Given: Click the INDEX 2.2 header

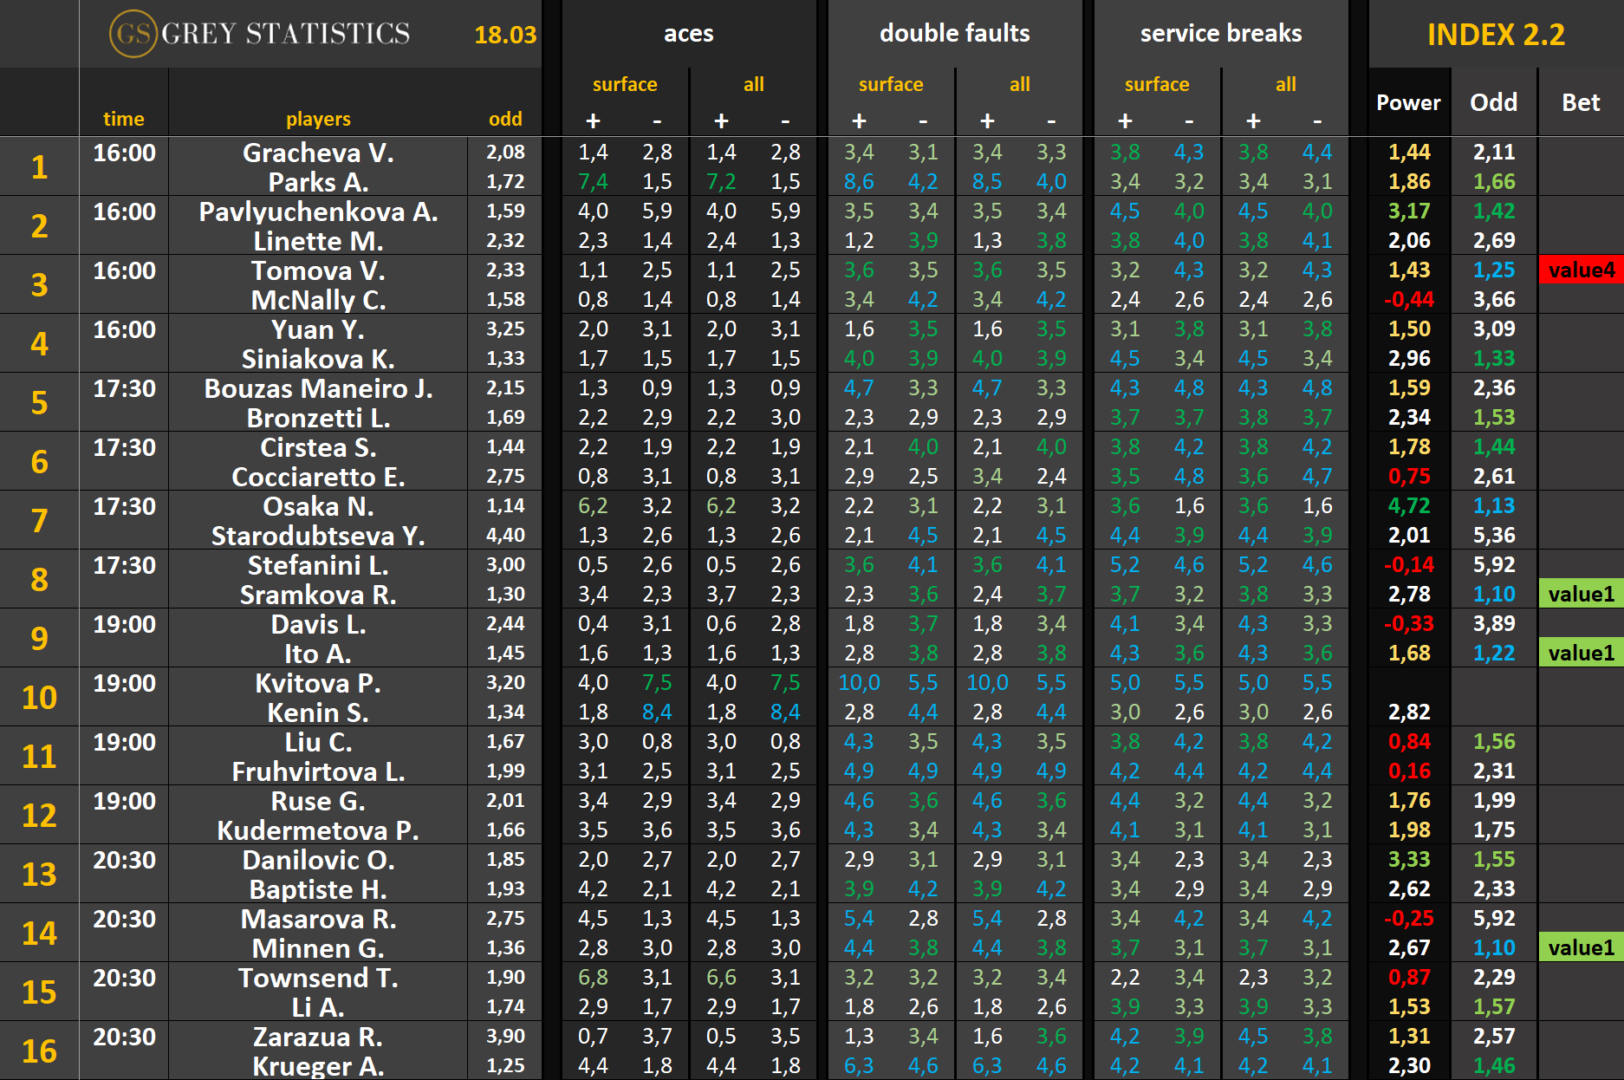Looking at the screenshot, I should [x=1496, y=35].
